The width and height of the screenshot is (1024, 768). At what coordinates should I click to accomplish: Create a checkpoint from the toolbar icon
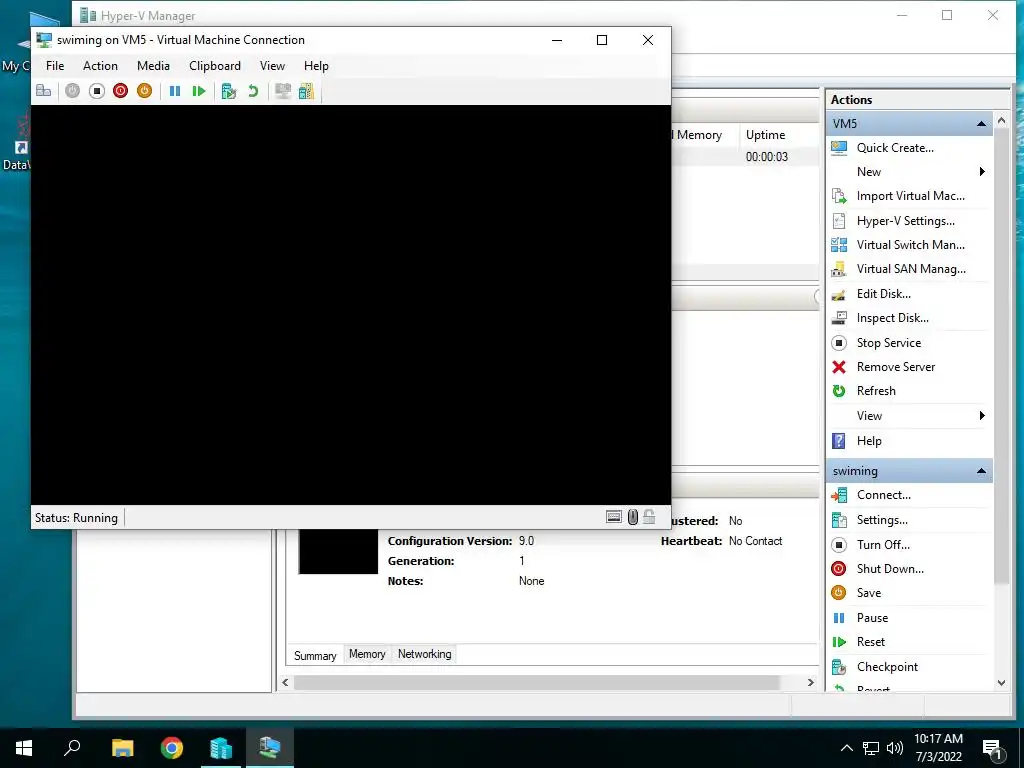(x=229, y=91)
